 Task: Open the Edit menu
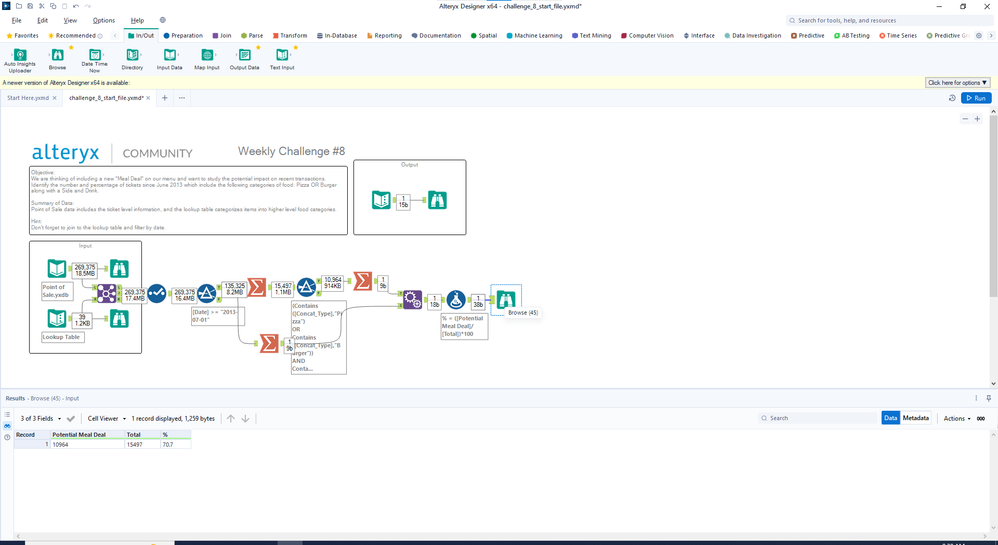[x=42, y=20]
